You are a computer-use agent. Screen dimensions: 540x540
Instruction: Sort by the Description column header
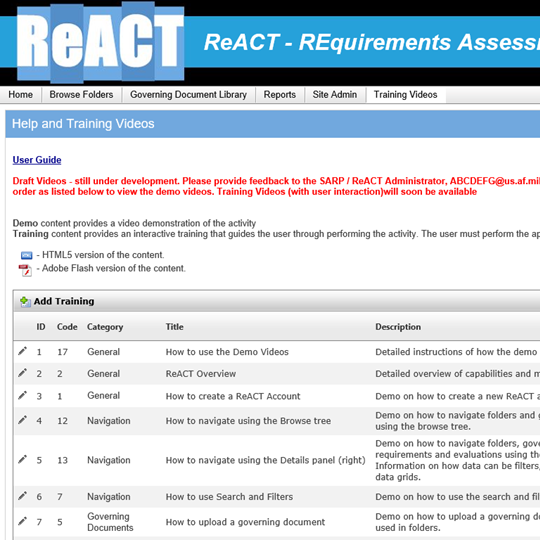(398, 327)
